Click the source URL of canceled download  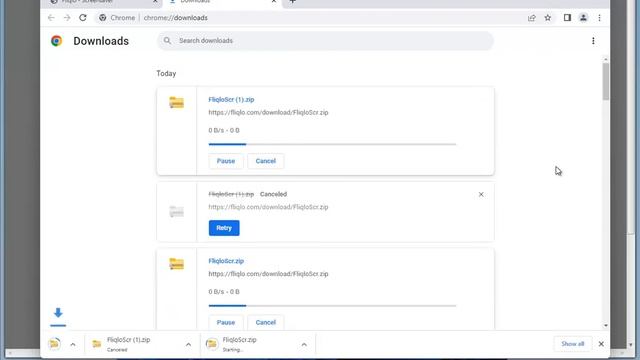(x=268, y=207)
